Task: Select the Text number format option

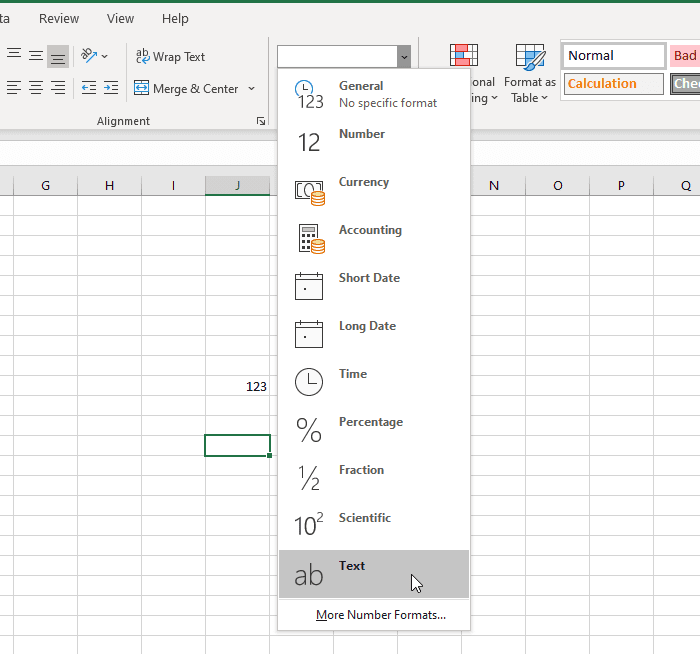Action: click(x=374, y=574)
